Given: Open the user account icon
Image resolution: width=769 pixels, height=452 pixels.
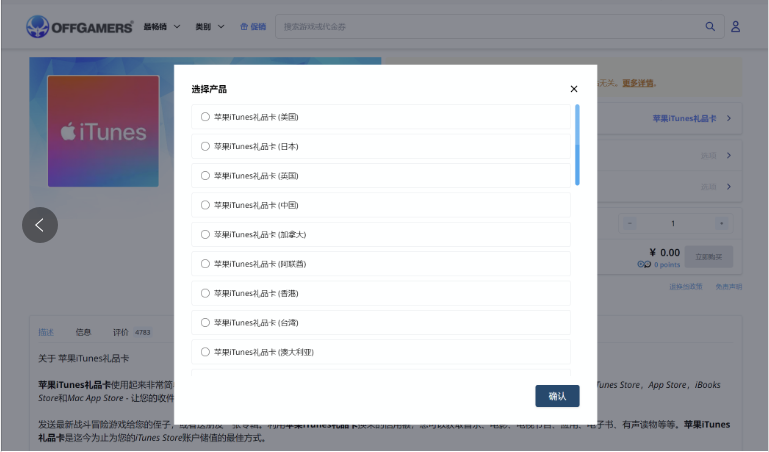Looking at the screenshot, I should 735,26.
